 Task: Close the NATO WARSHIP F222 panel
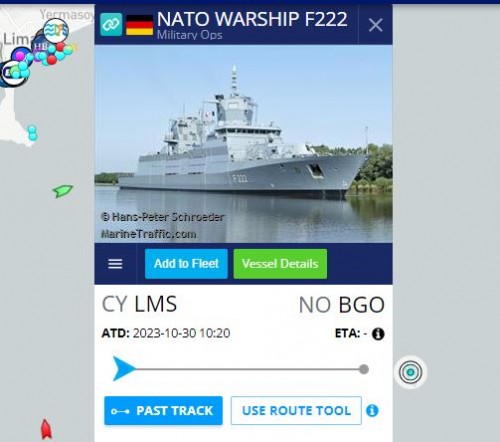tap(375, 25)
